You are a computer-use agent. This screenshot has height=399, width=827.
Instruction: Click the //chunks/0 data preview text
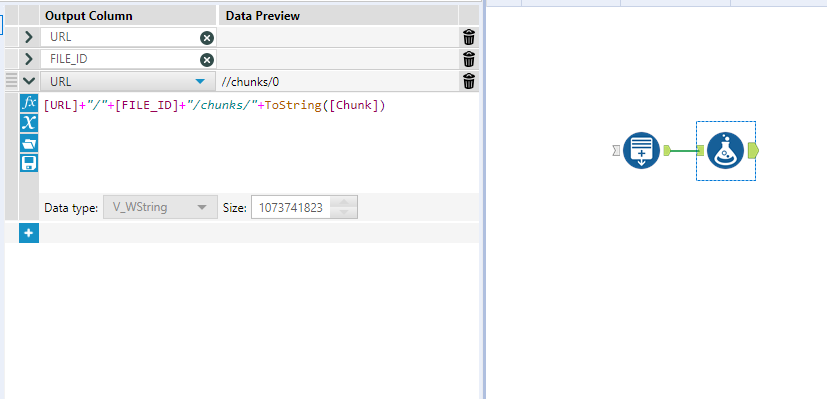click(x=250, y=82)
